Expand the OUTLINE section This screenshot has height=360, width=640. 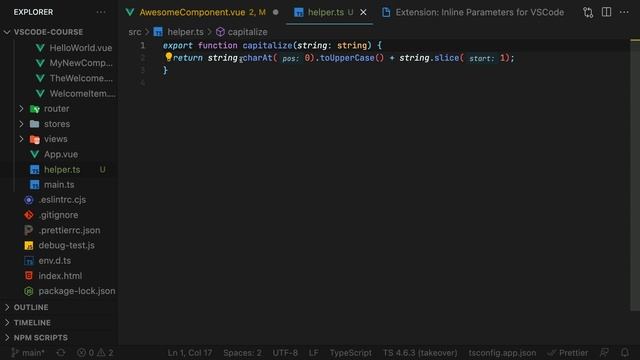pyautogui.click(x=31, y=307)
